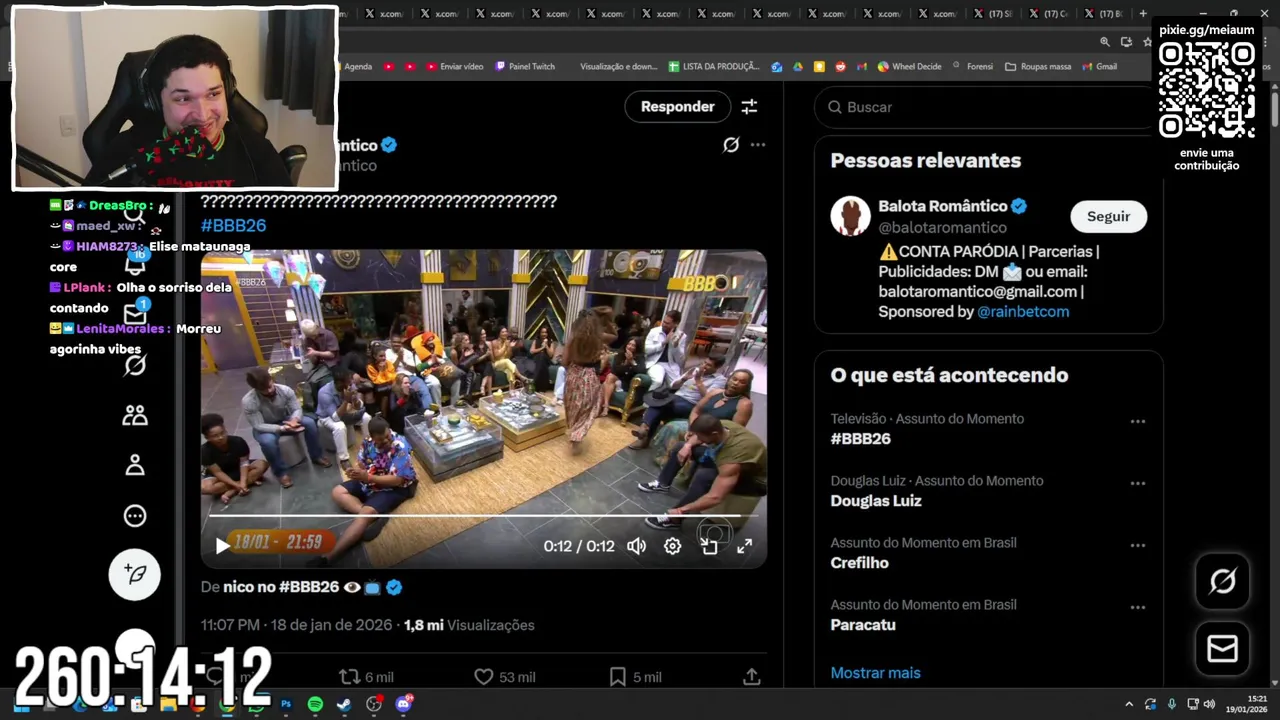
Task: Open the post timestamp 11:07 PM link
Action: pyautogui.click(x=296, y=625)
